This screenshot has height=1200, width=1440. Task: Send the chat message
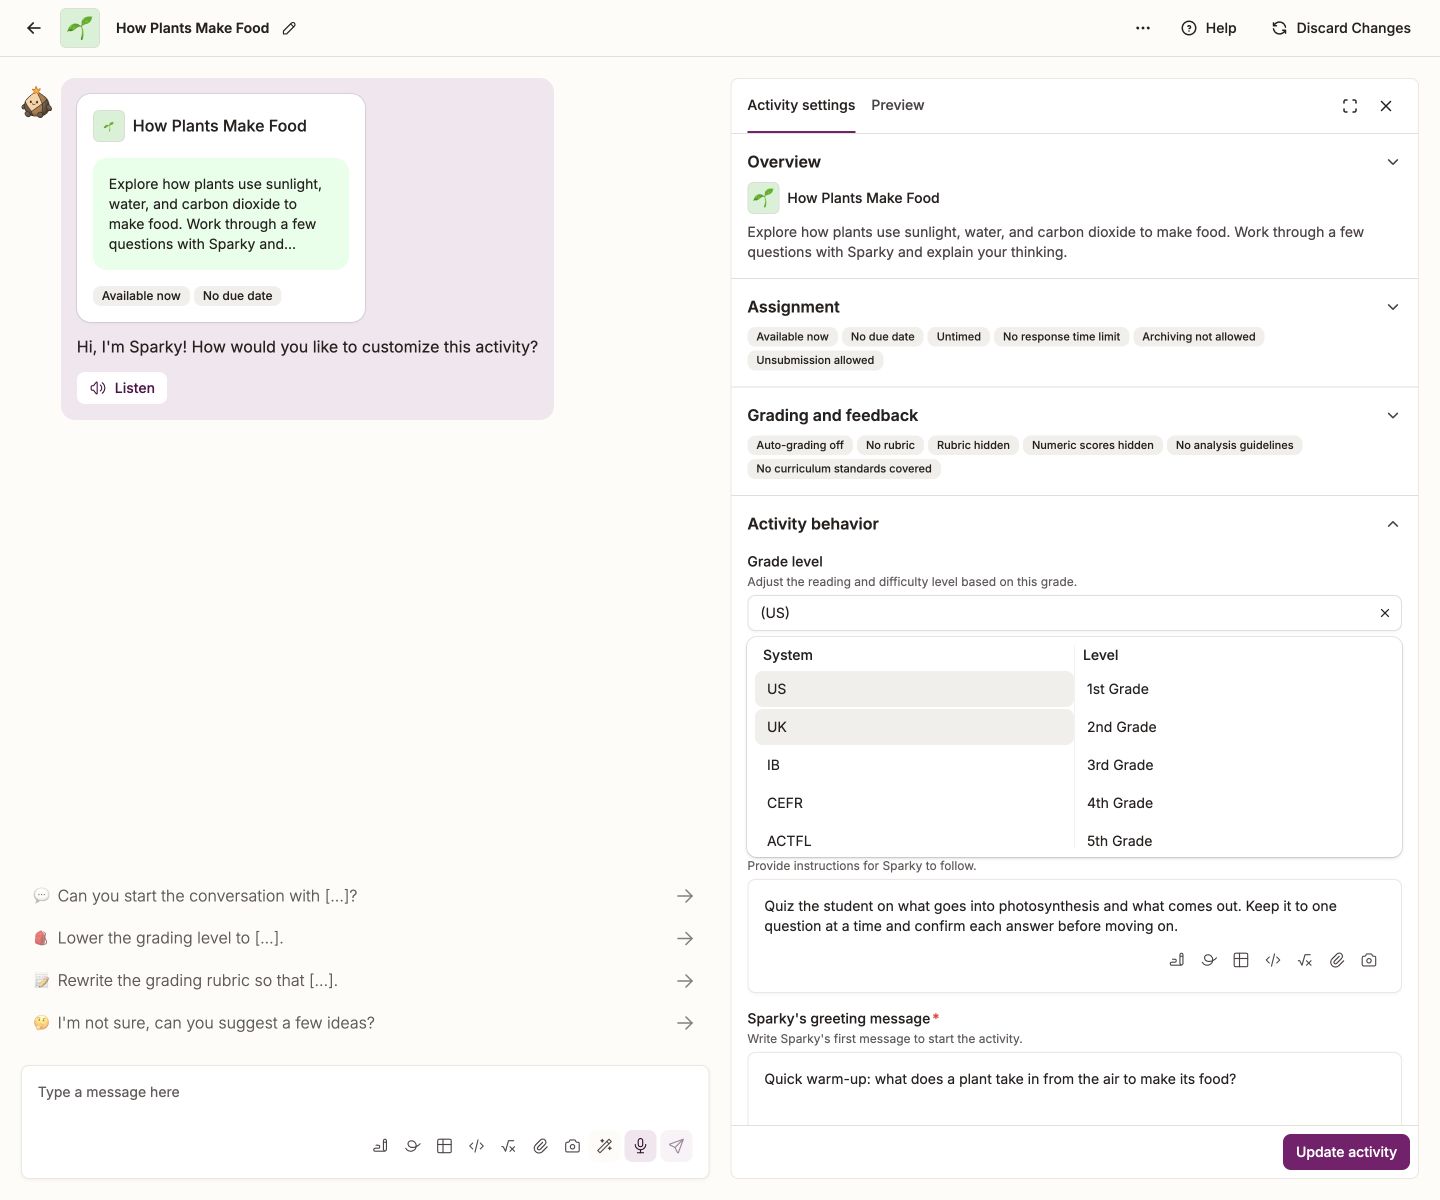676,1146
